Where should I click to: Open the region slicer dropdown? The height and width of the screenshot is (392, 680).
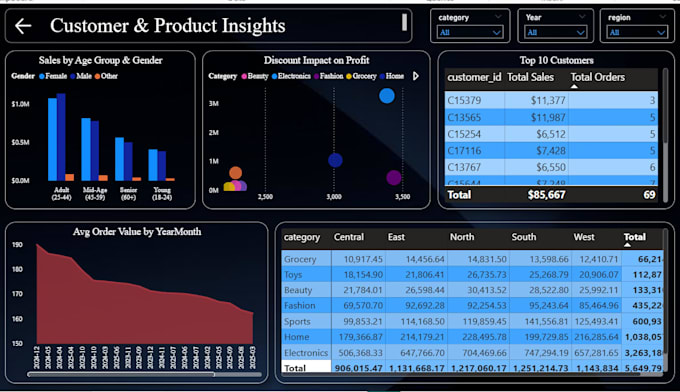coord(637,33)
